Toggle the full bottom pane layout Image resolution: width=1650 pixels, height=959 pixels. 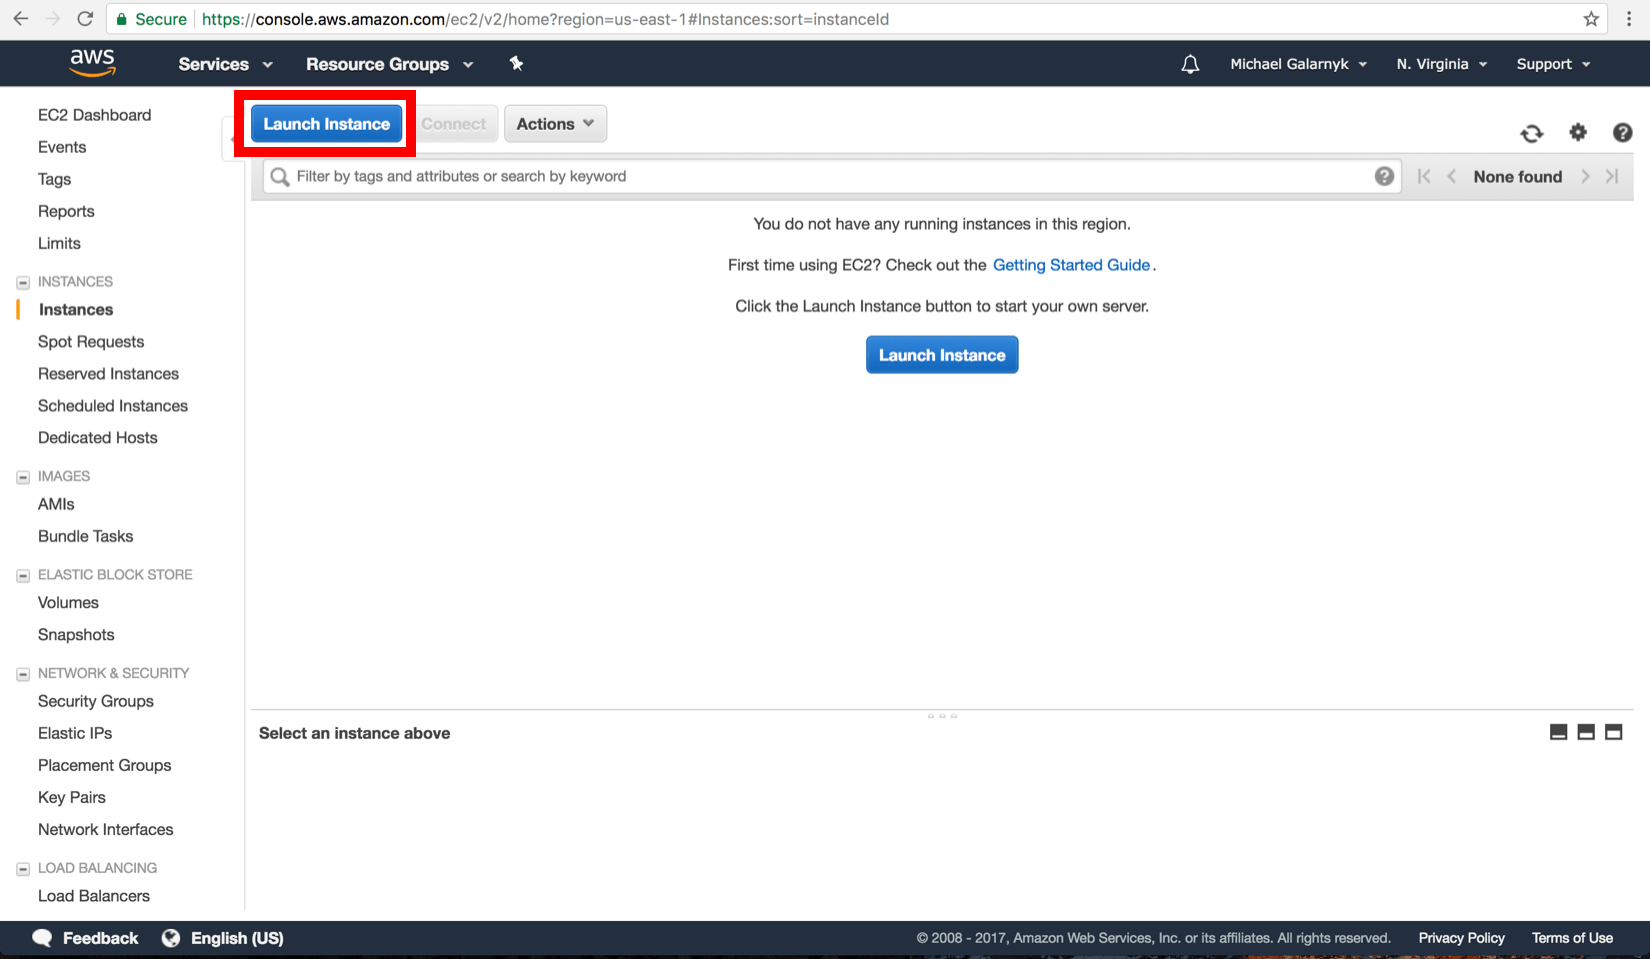(1613, 732)
